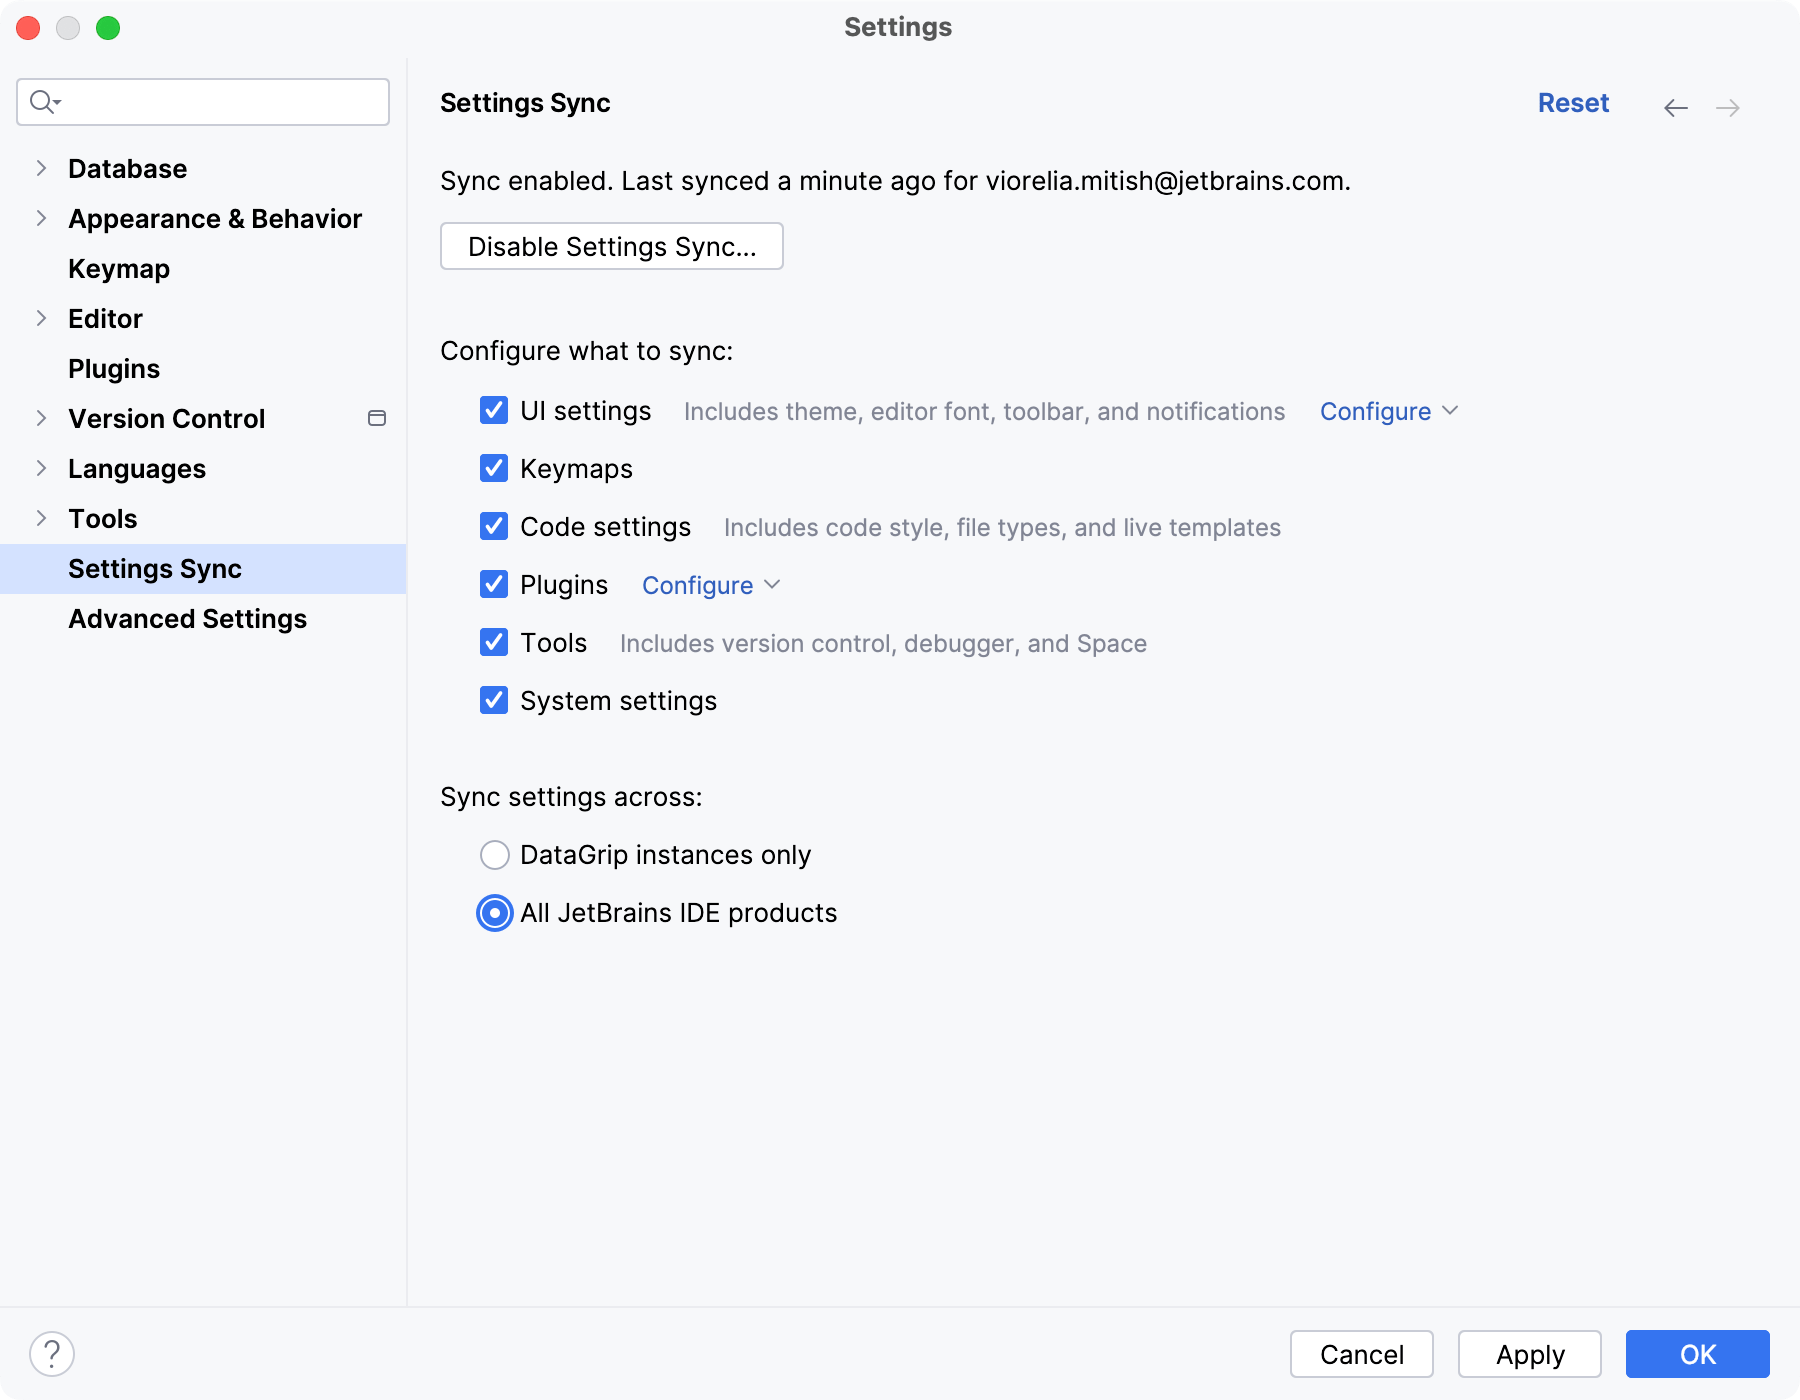Open the search field magnifier icon

point(42,101)
